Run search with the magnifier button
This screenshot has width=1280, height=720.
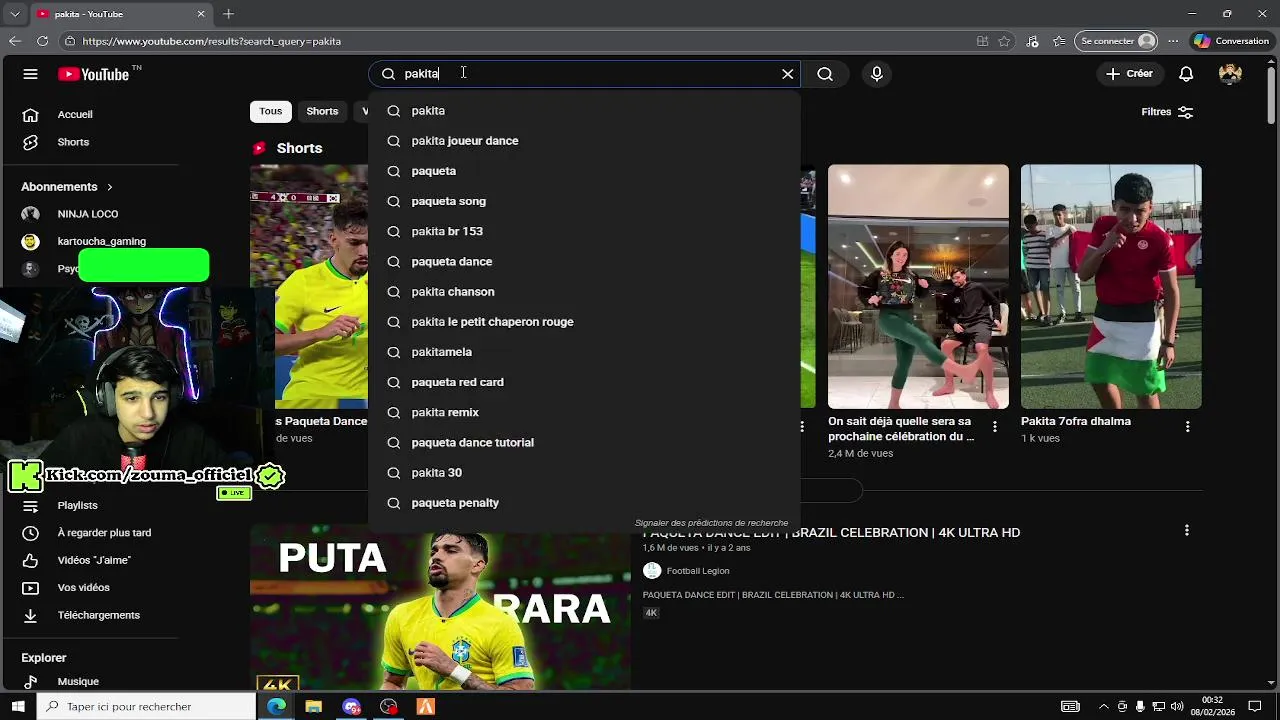pyautogui.click(x=825, y=74)
